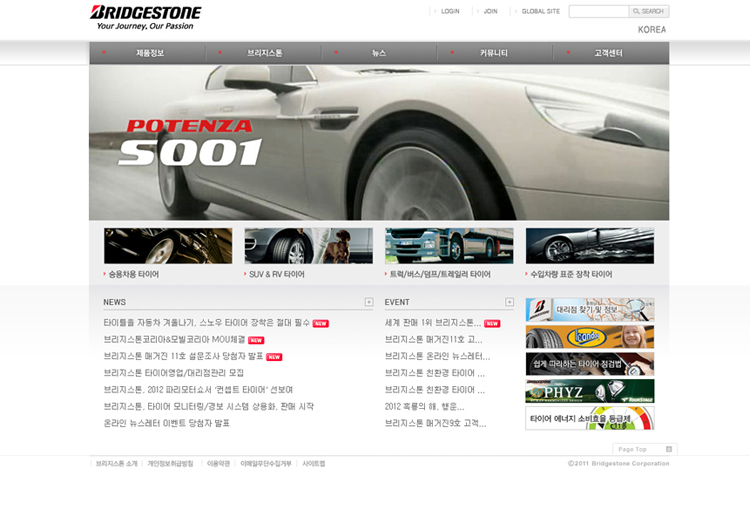Open footer link 이메일무단수집거부

(265, 463)
